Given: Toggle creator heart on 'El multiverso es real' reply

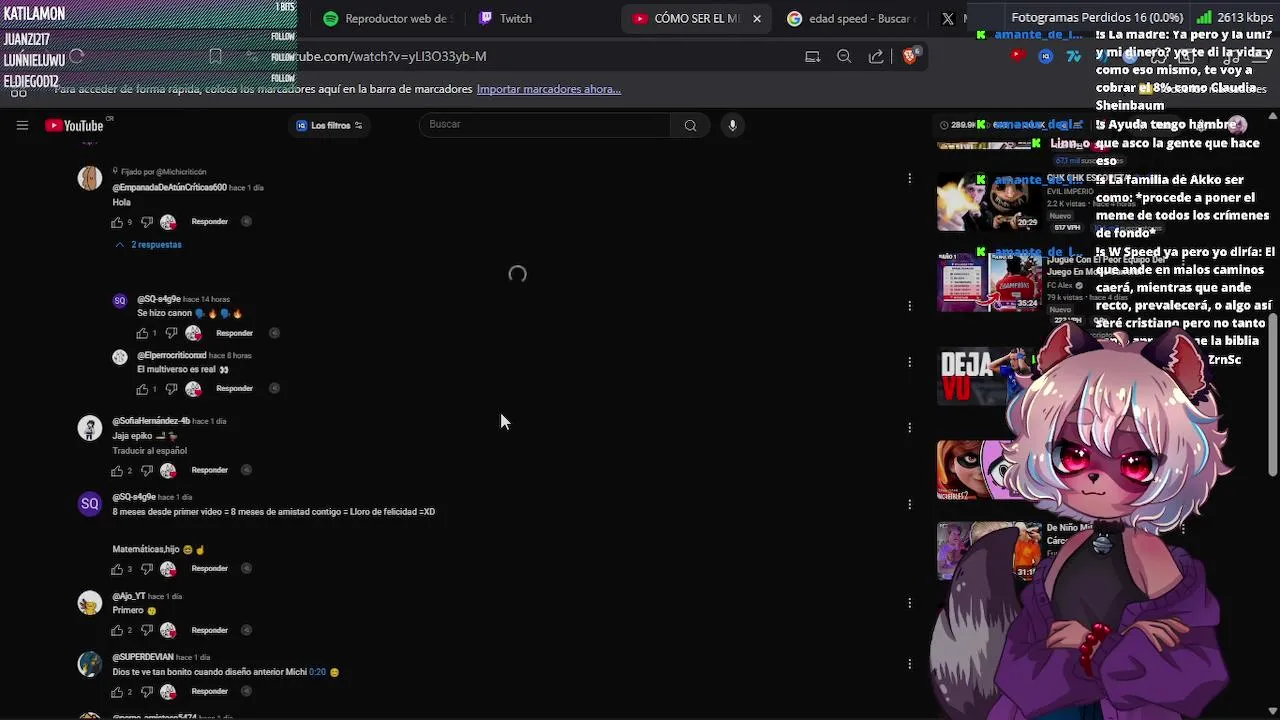Looking at the screenshot, I should [193, 389].
